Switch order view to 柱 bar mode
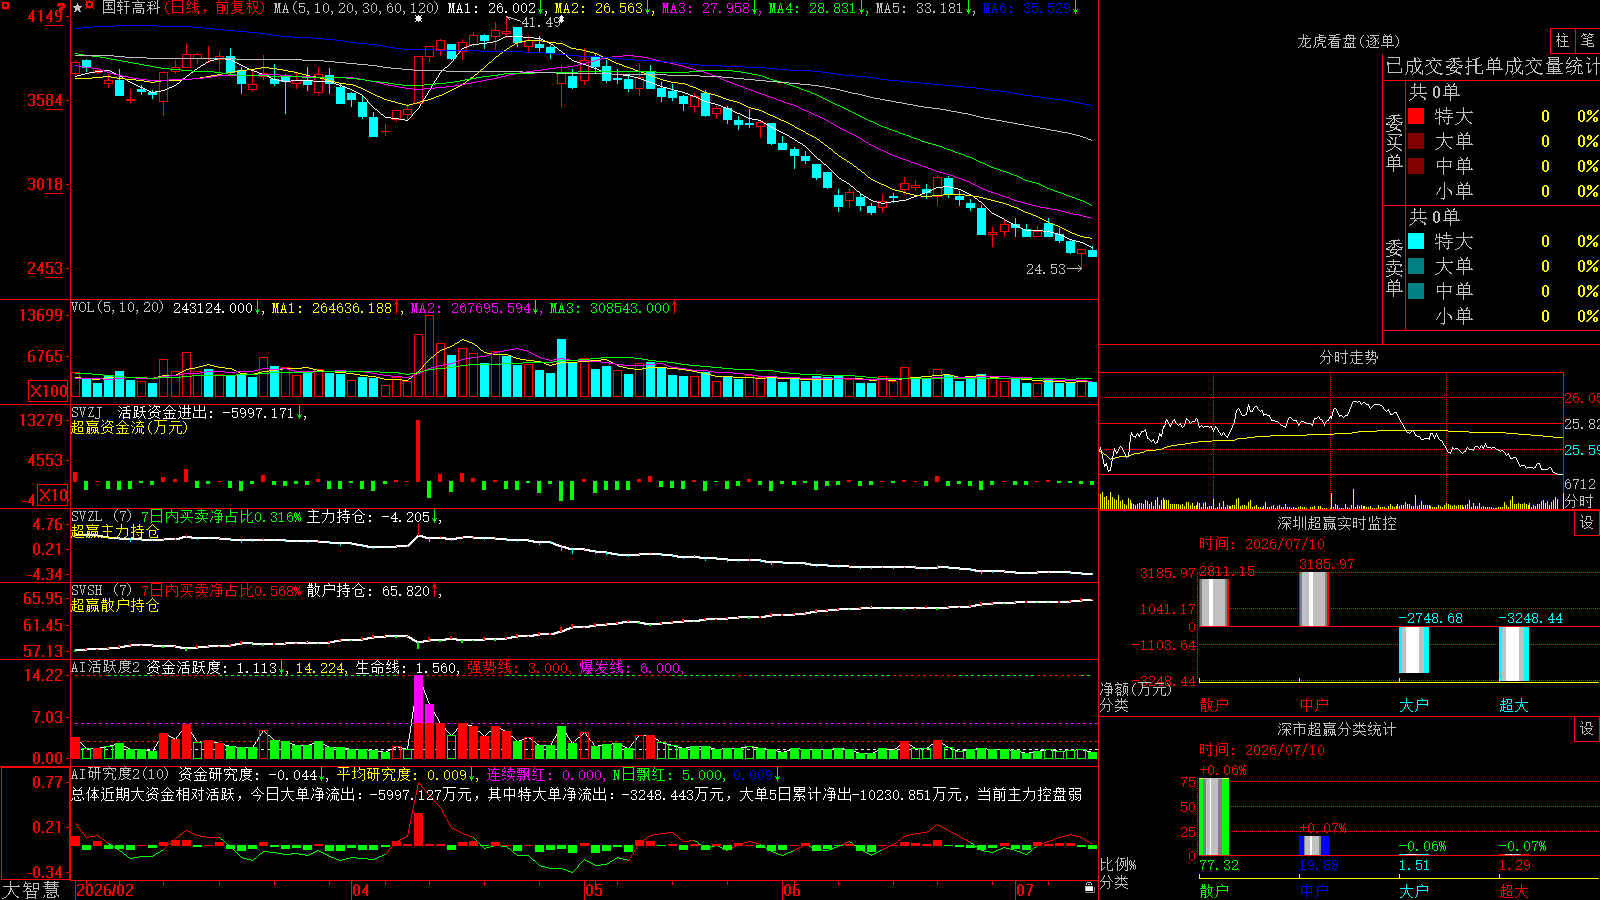The image size is (1600, 900). [x=1562, y=40]
